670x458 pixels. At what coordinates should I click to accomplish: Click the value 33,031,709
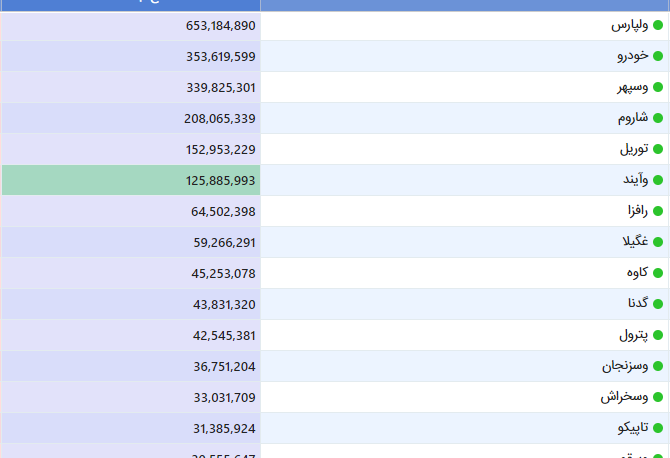pos(224,398)
